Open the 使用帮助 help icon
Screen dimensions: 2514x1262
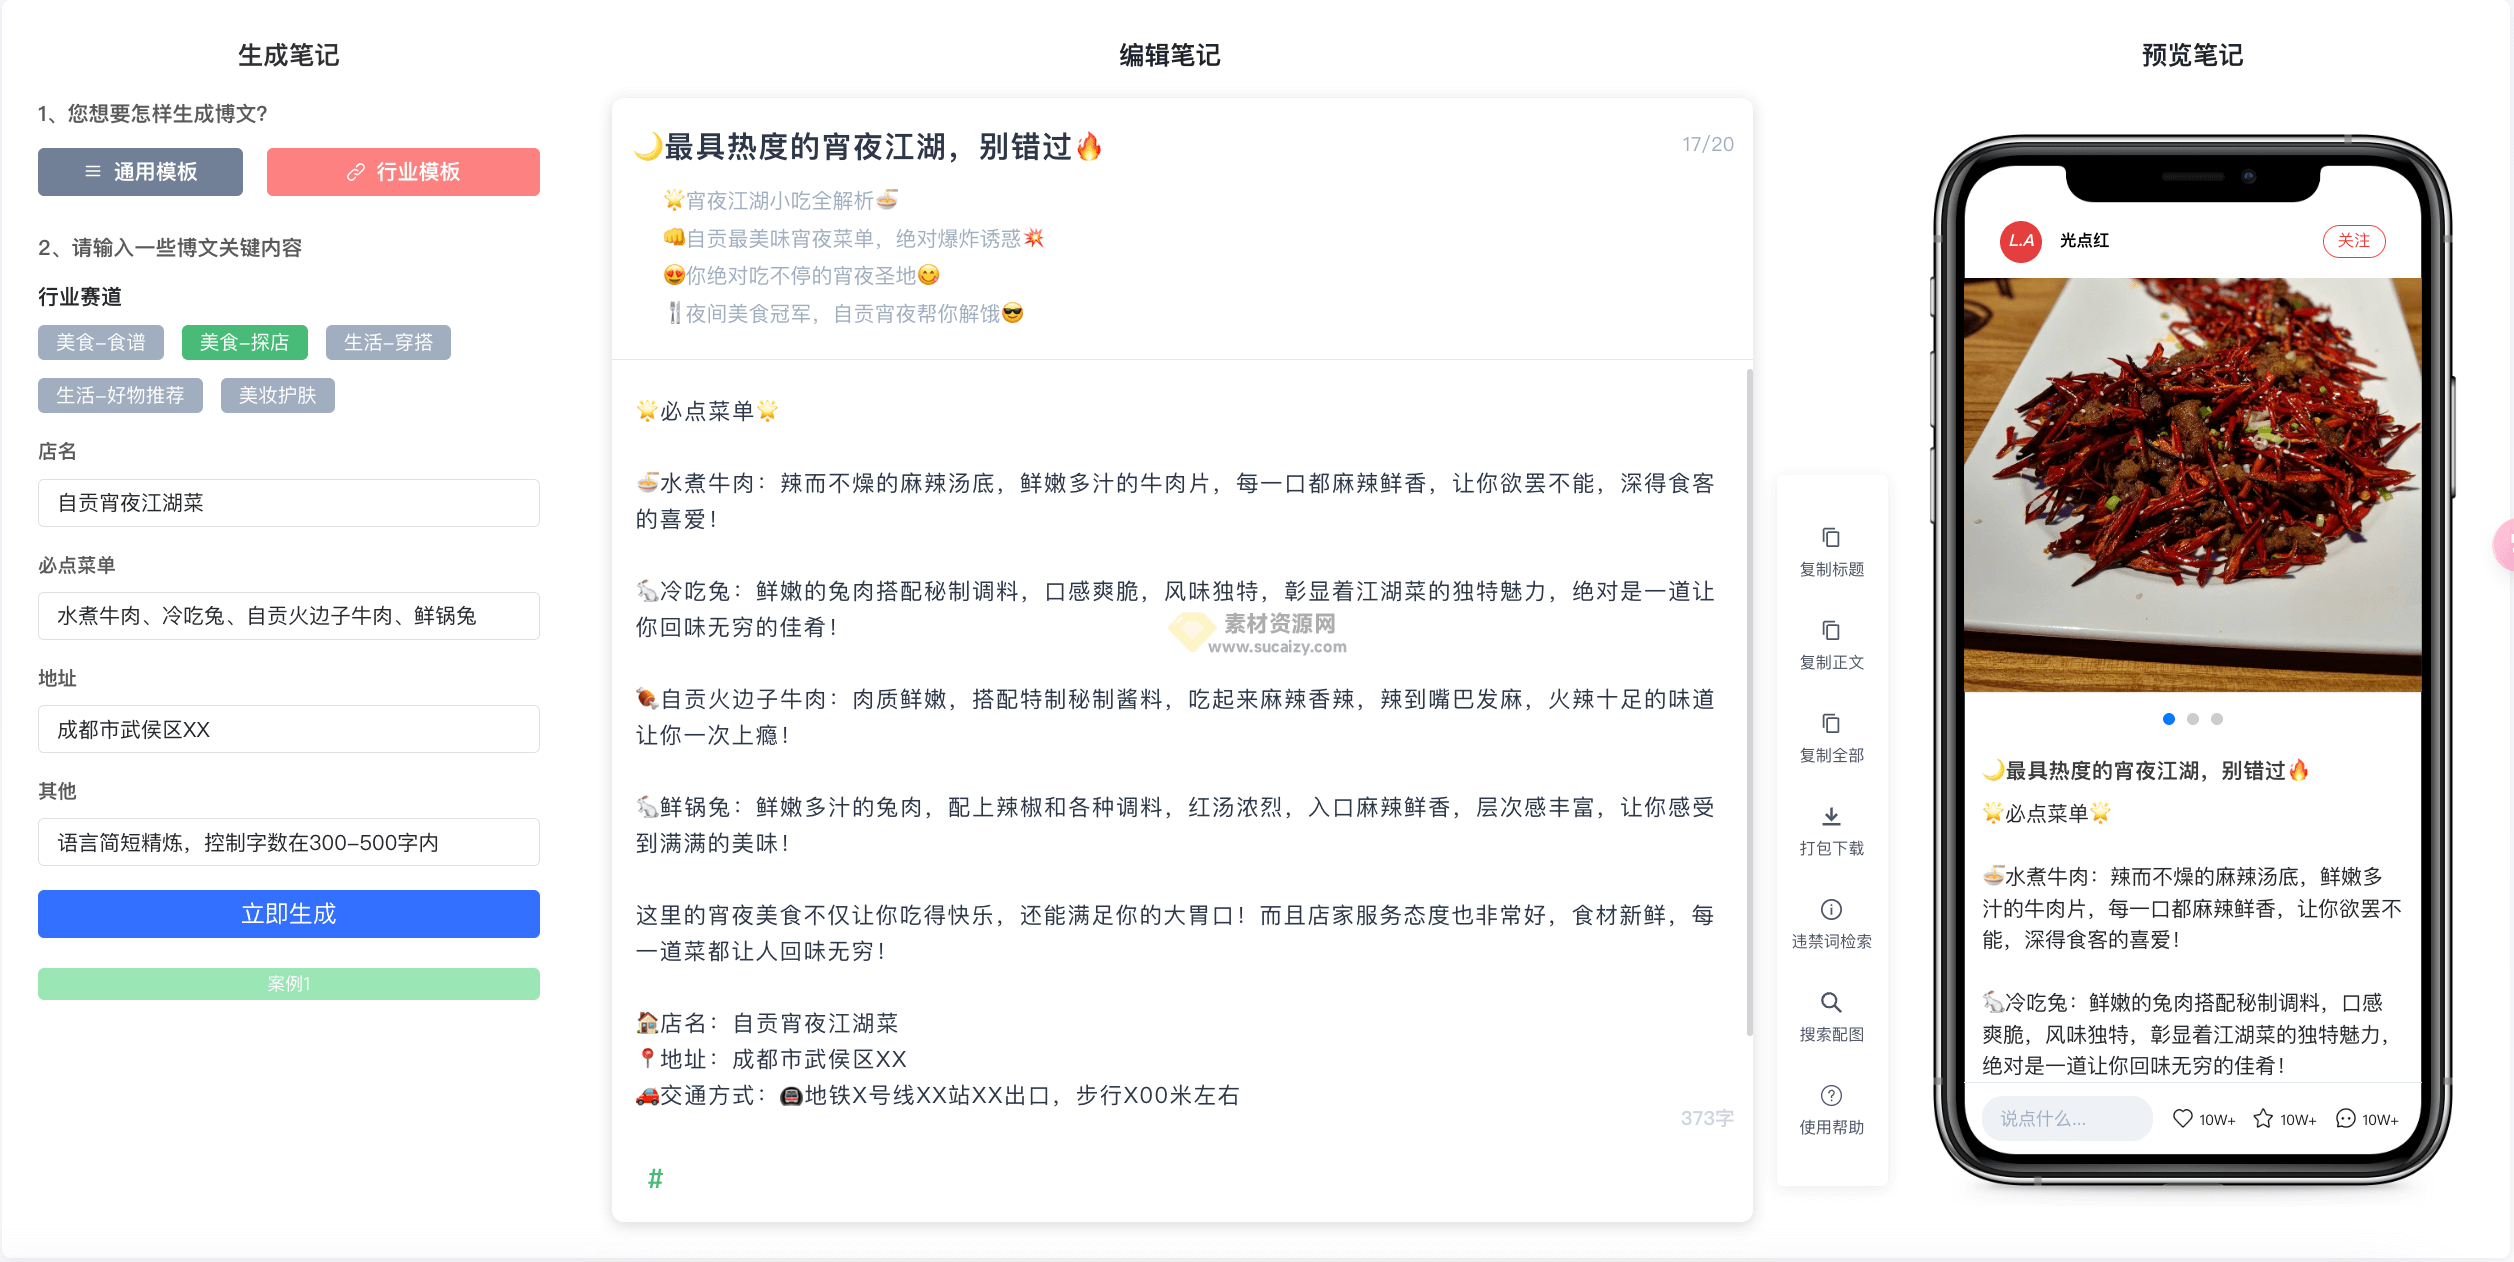[x=1831, y=1095]
